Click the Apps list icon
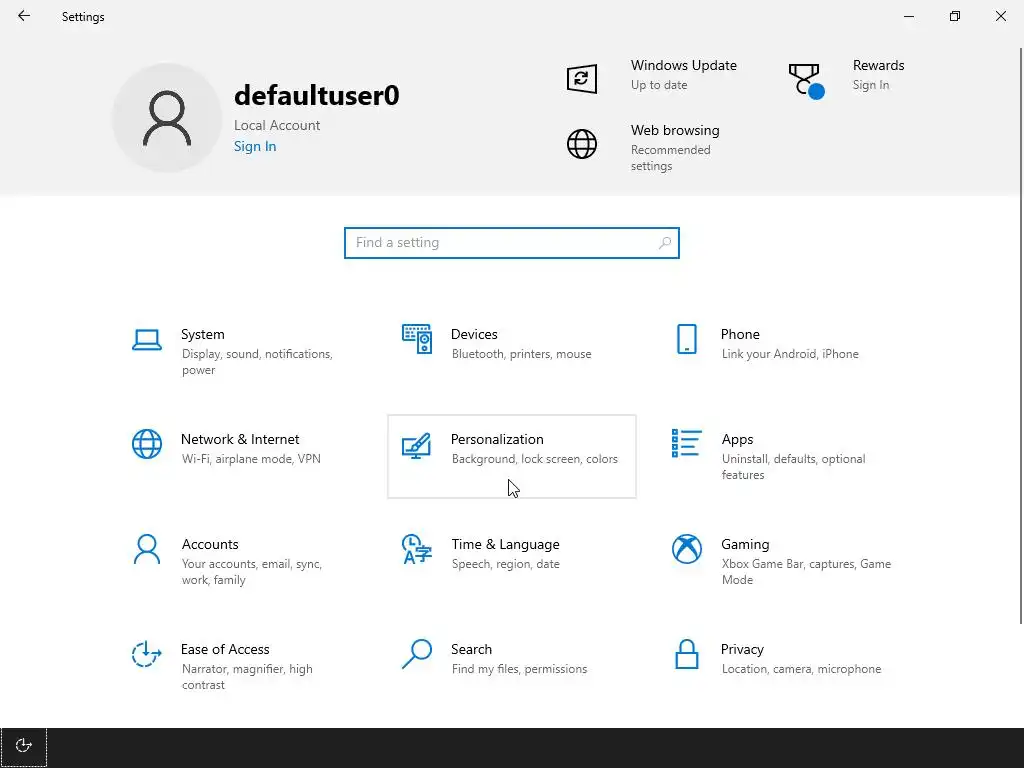1024x768 pixels. click(x=686, y=443)
